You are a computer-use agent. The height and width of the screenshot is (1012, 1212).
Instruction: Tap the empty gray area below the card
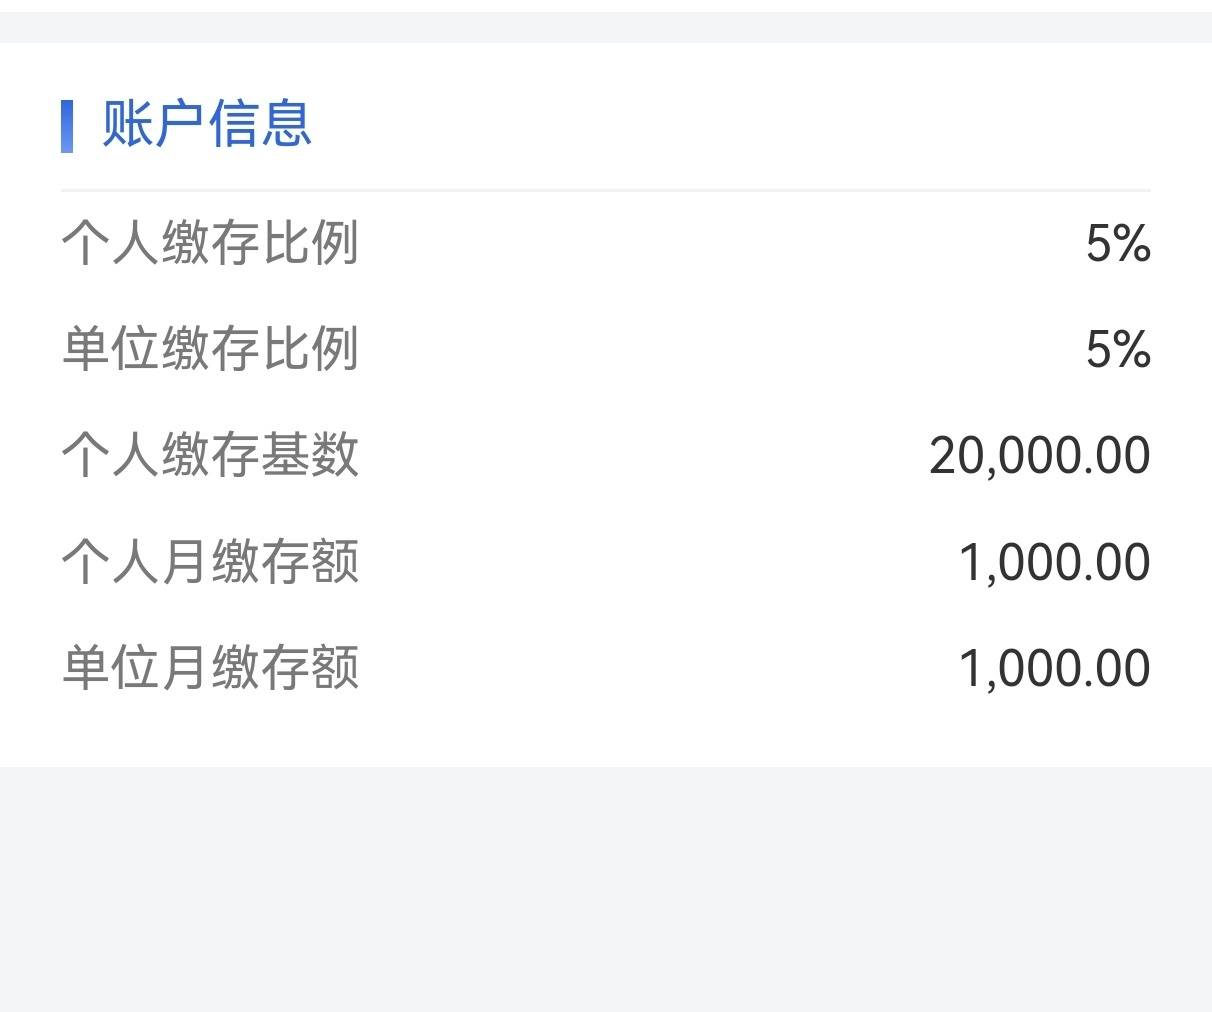pos(606,889)
